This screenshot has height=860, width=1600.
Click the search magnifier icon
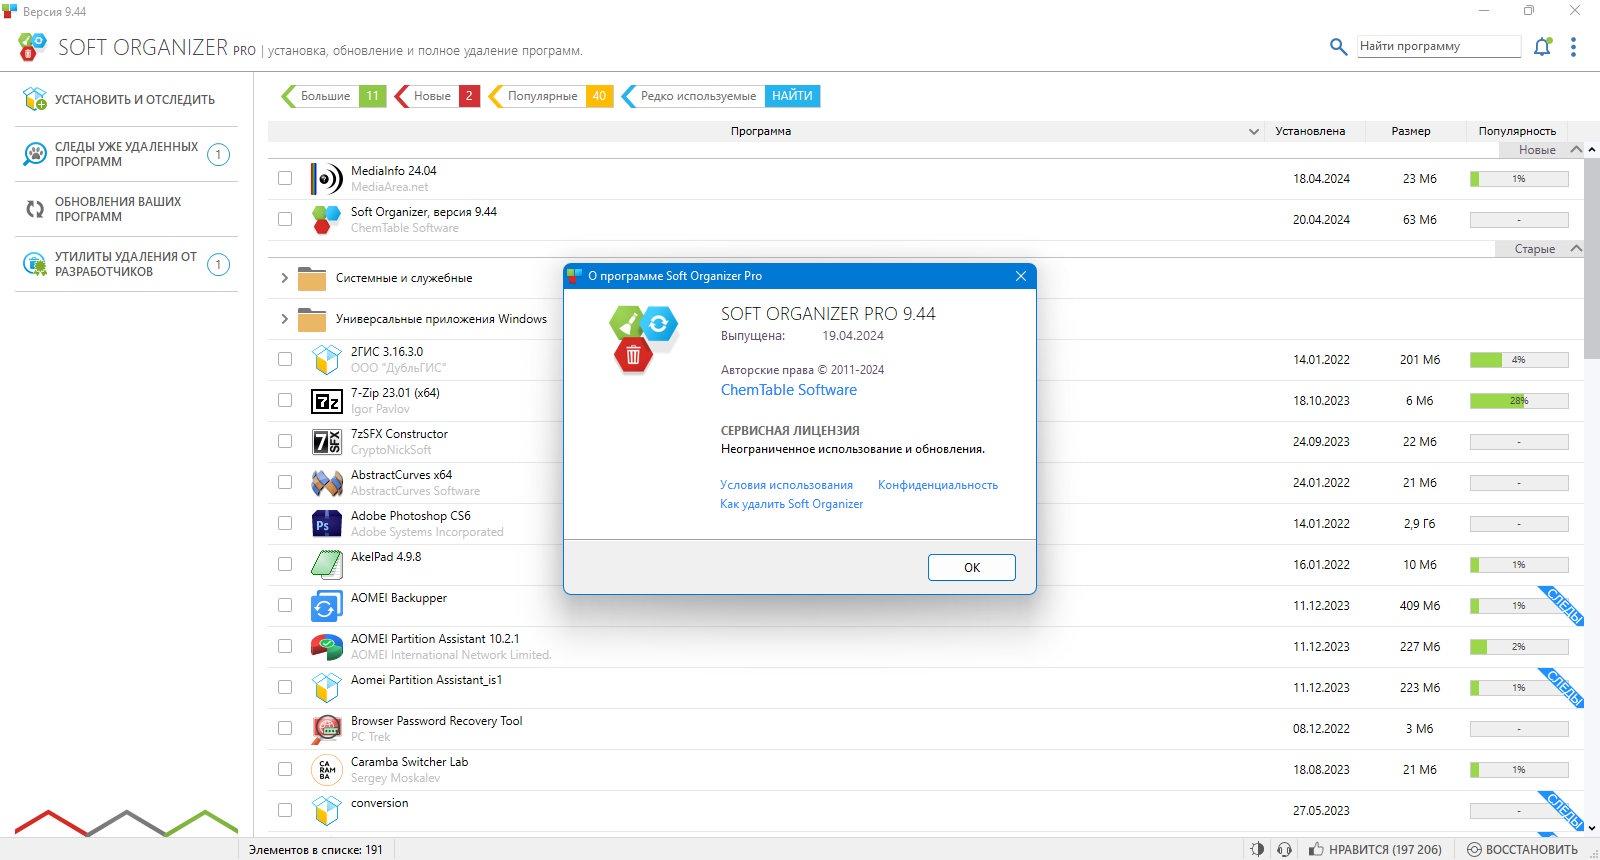coord(1338,47)
